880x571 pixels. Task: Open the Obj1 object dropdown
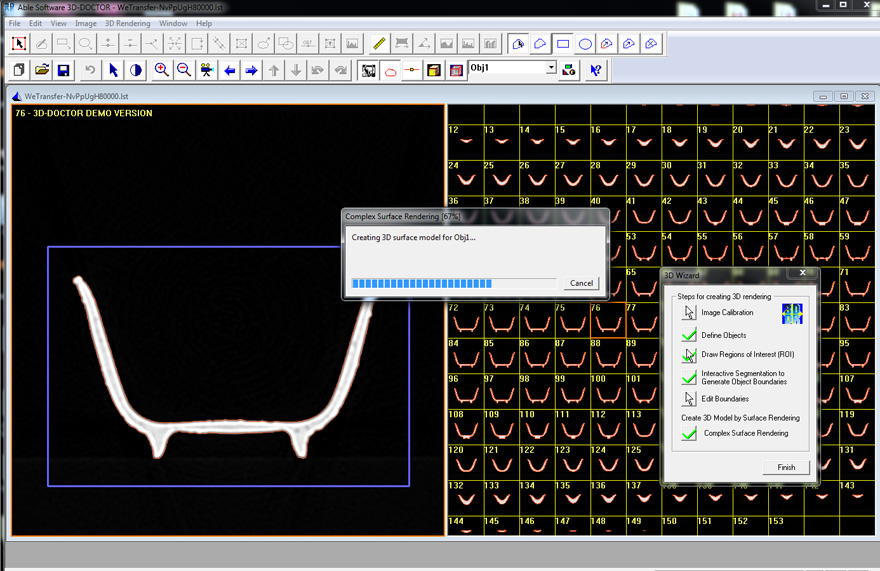coord(550,68)
